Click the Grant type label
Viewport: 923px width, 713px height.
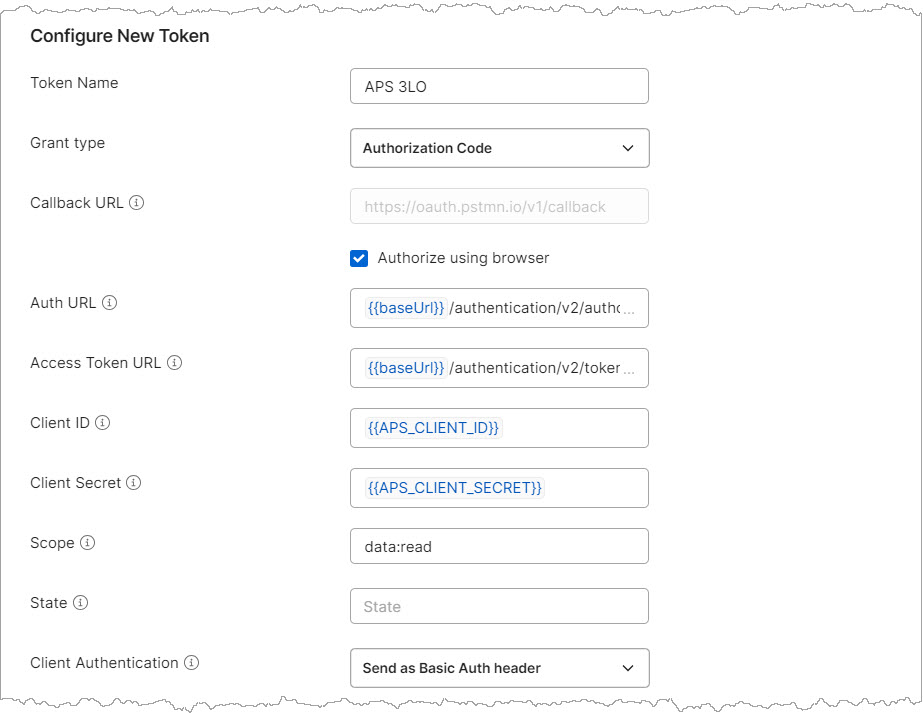pyautogui.click(x=68, y=143)
